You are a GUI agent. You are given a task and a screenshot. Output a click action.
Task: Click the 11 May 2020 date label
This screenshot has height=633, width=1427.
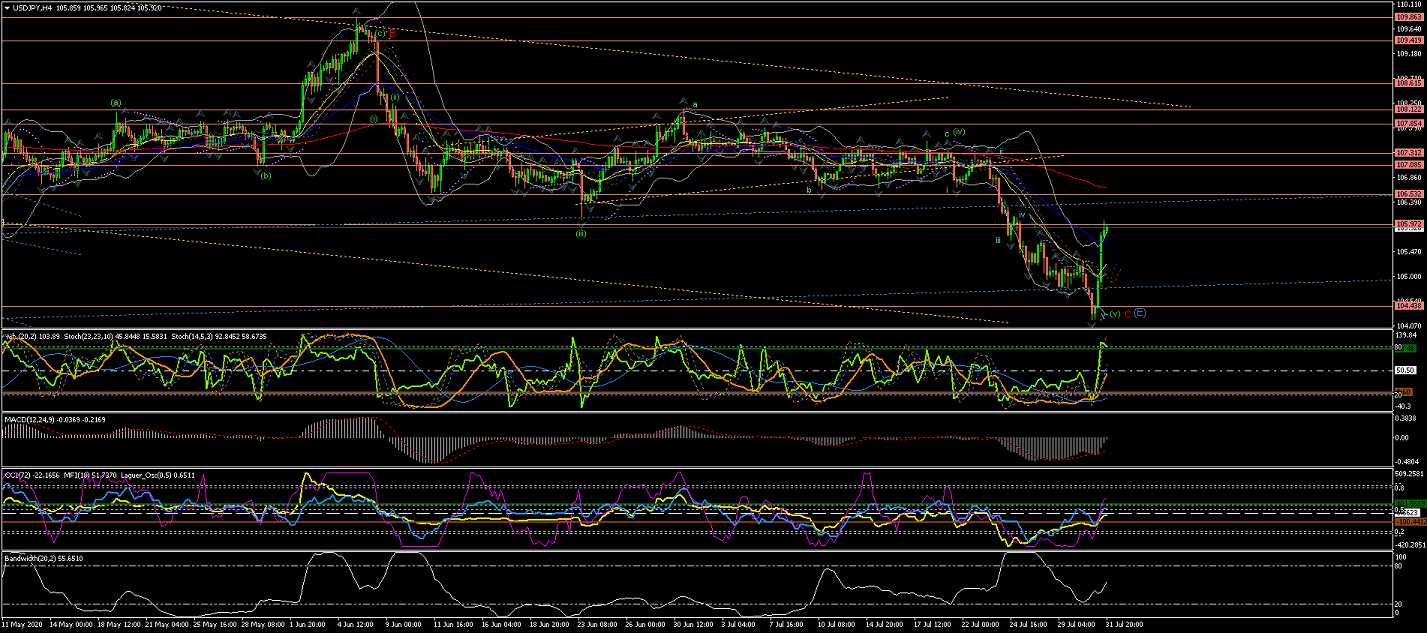pos(23,625)
